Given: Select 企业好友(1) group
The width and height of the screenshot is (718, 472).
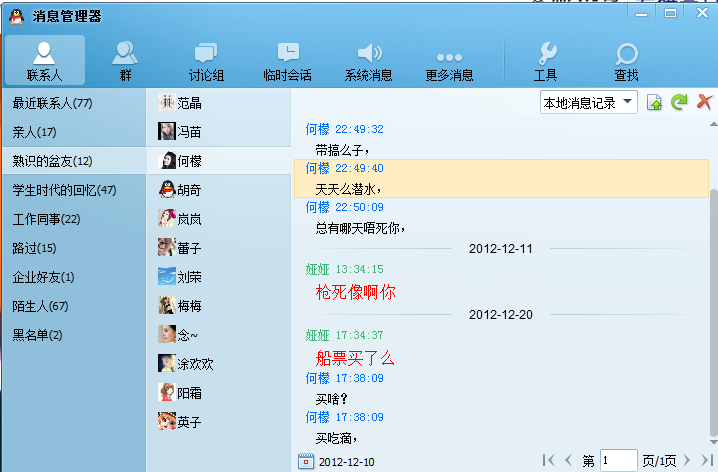Looking at the screenshot, I should (x=74, y=277).
